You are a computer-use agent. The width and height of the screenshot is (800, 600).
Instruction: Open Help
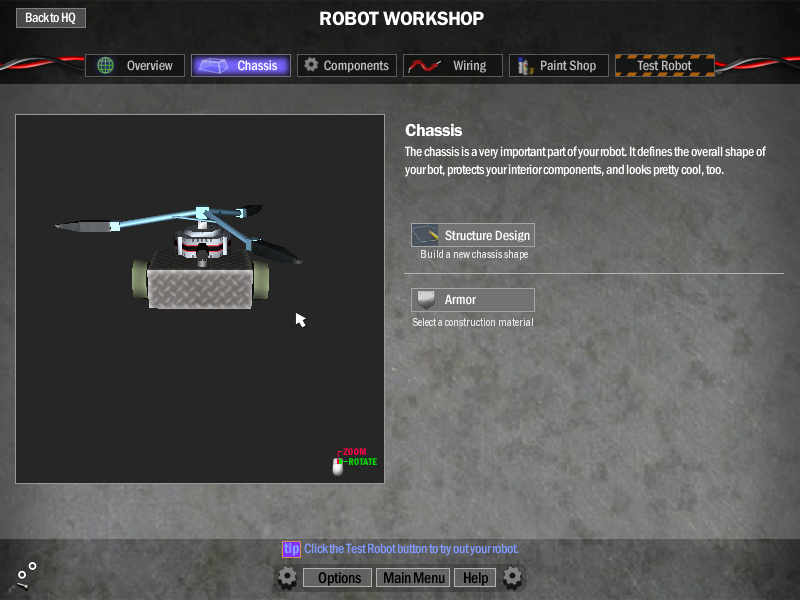coord(475,578)
